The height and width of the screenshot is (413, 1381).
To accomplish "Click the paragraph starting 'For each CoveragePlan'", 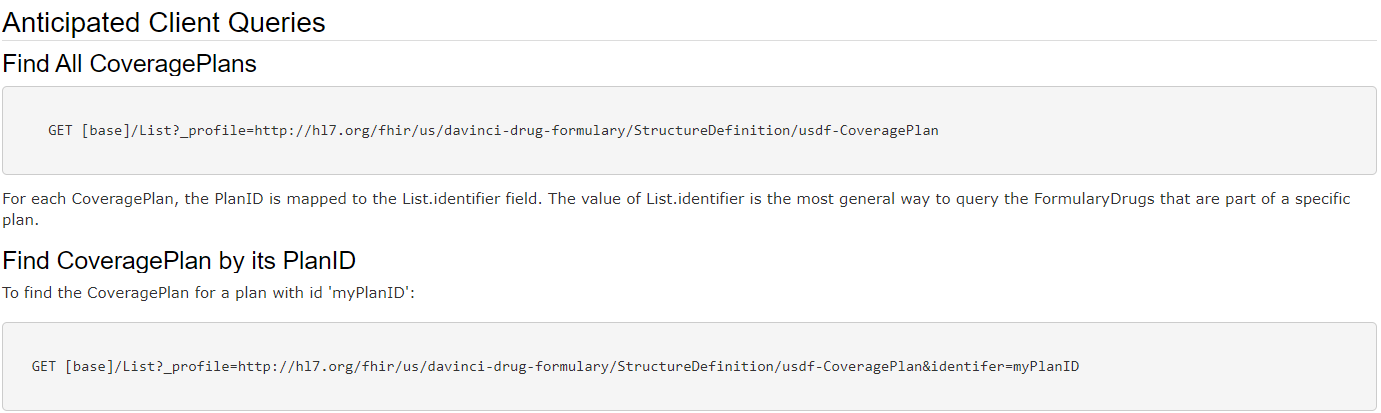I will (x=676, y=209).
